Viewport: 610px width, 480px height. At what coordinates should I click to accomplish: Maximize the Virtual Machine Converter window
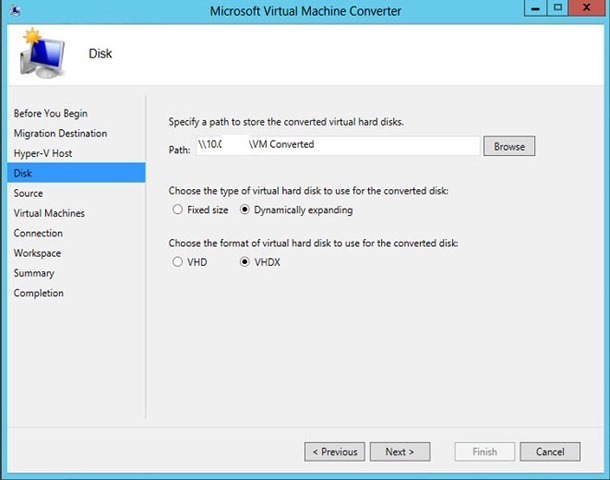point(557,8)
